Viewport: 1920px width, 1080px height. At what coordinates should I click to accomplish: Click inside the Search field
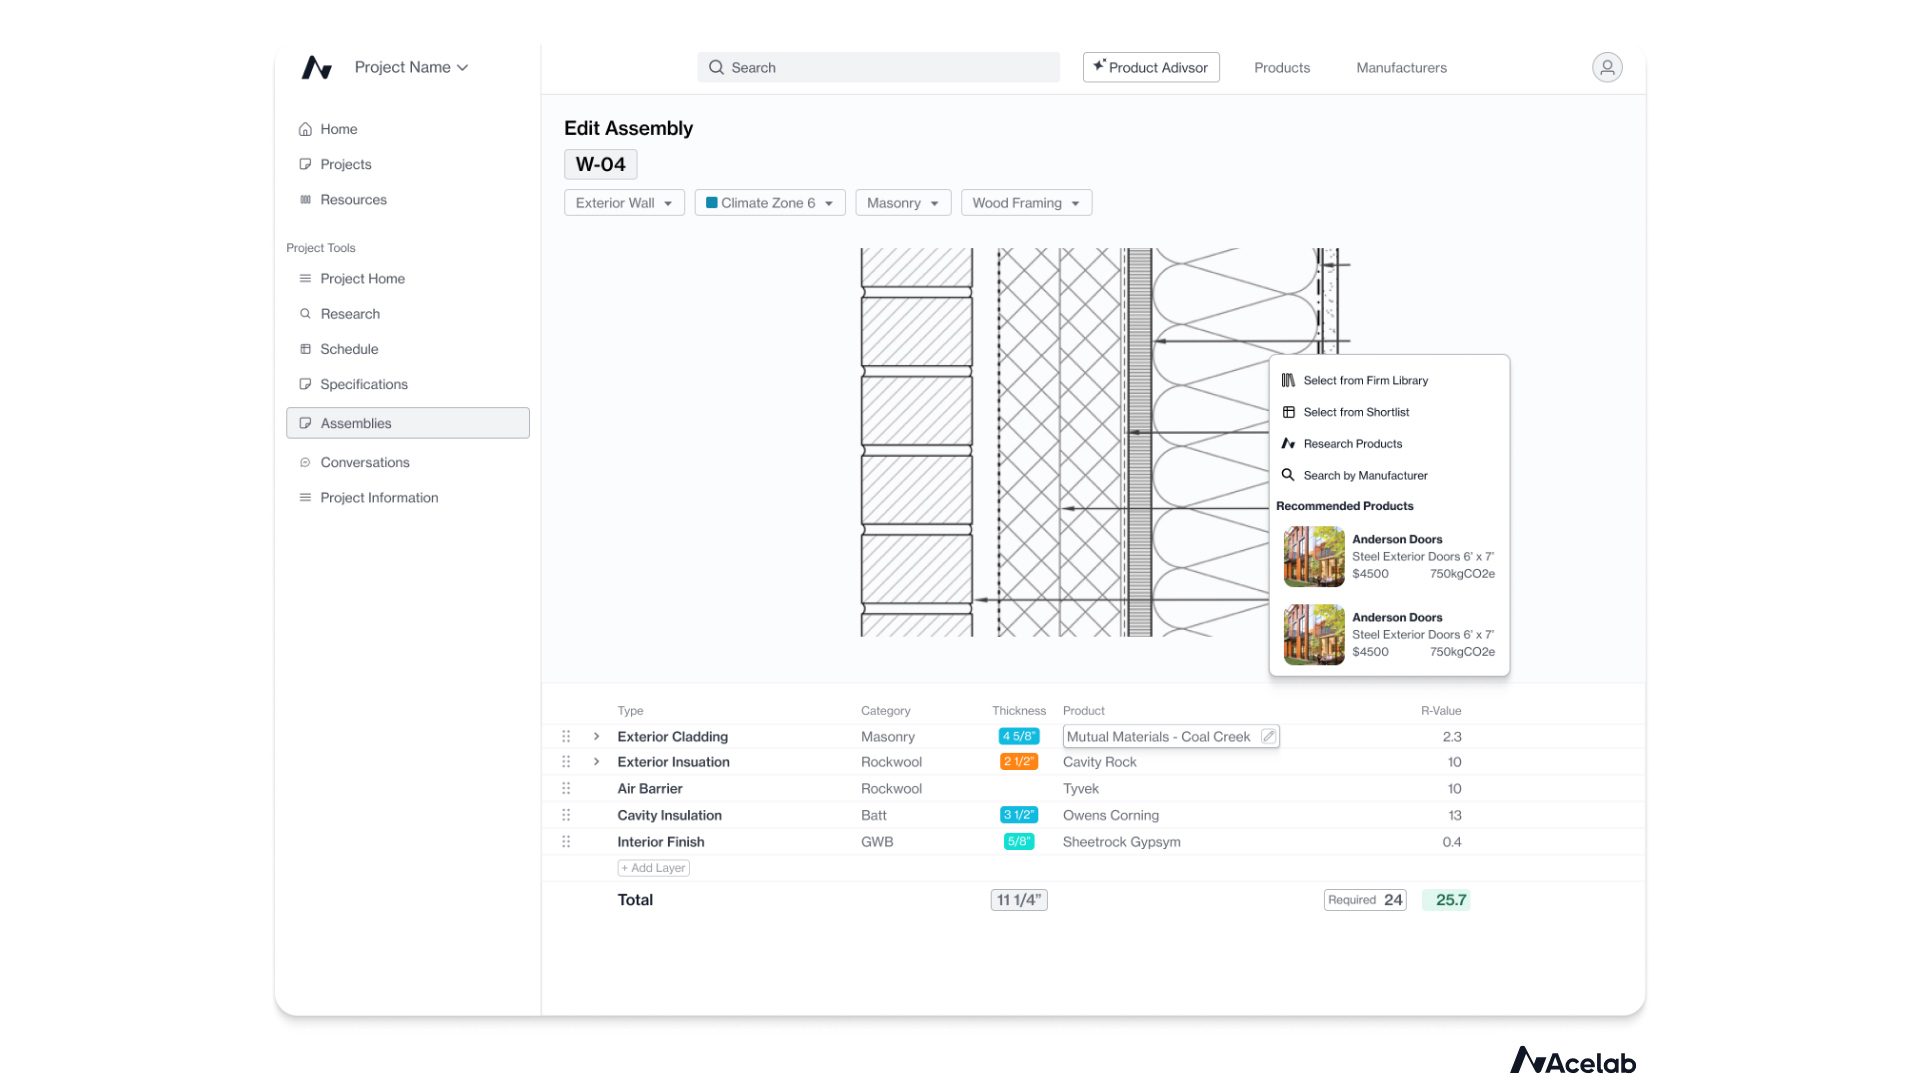(878, 67)
